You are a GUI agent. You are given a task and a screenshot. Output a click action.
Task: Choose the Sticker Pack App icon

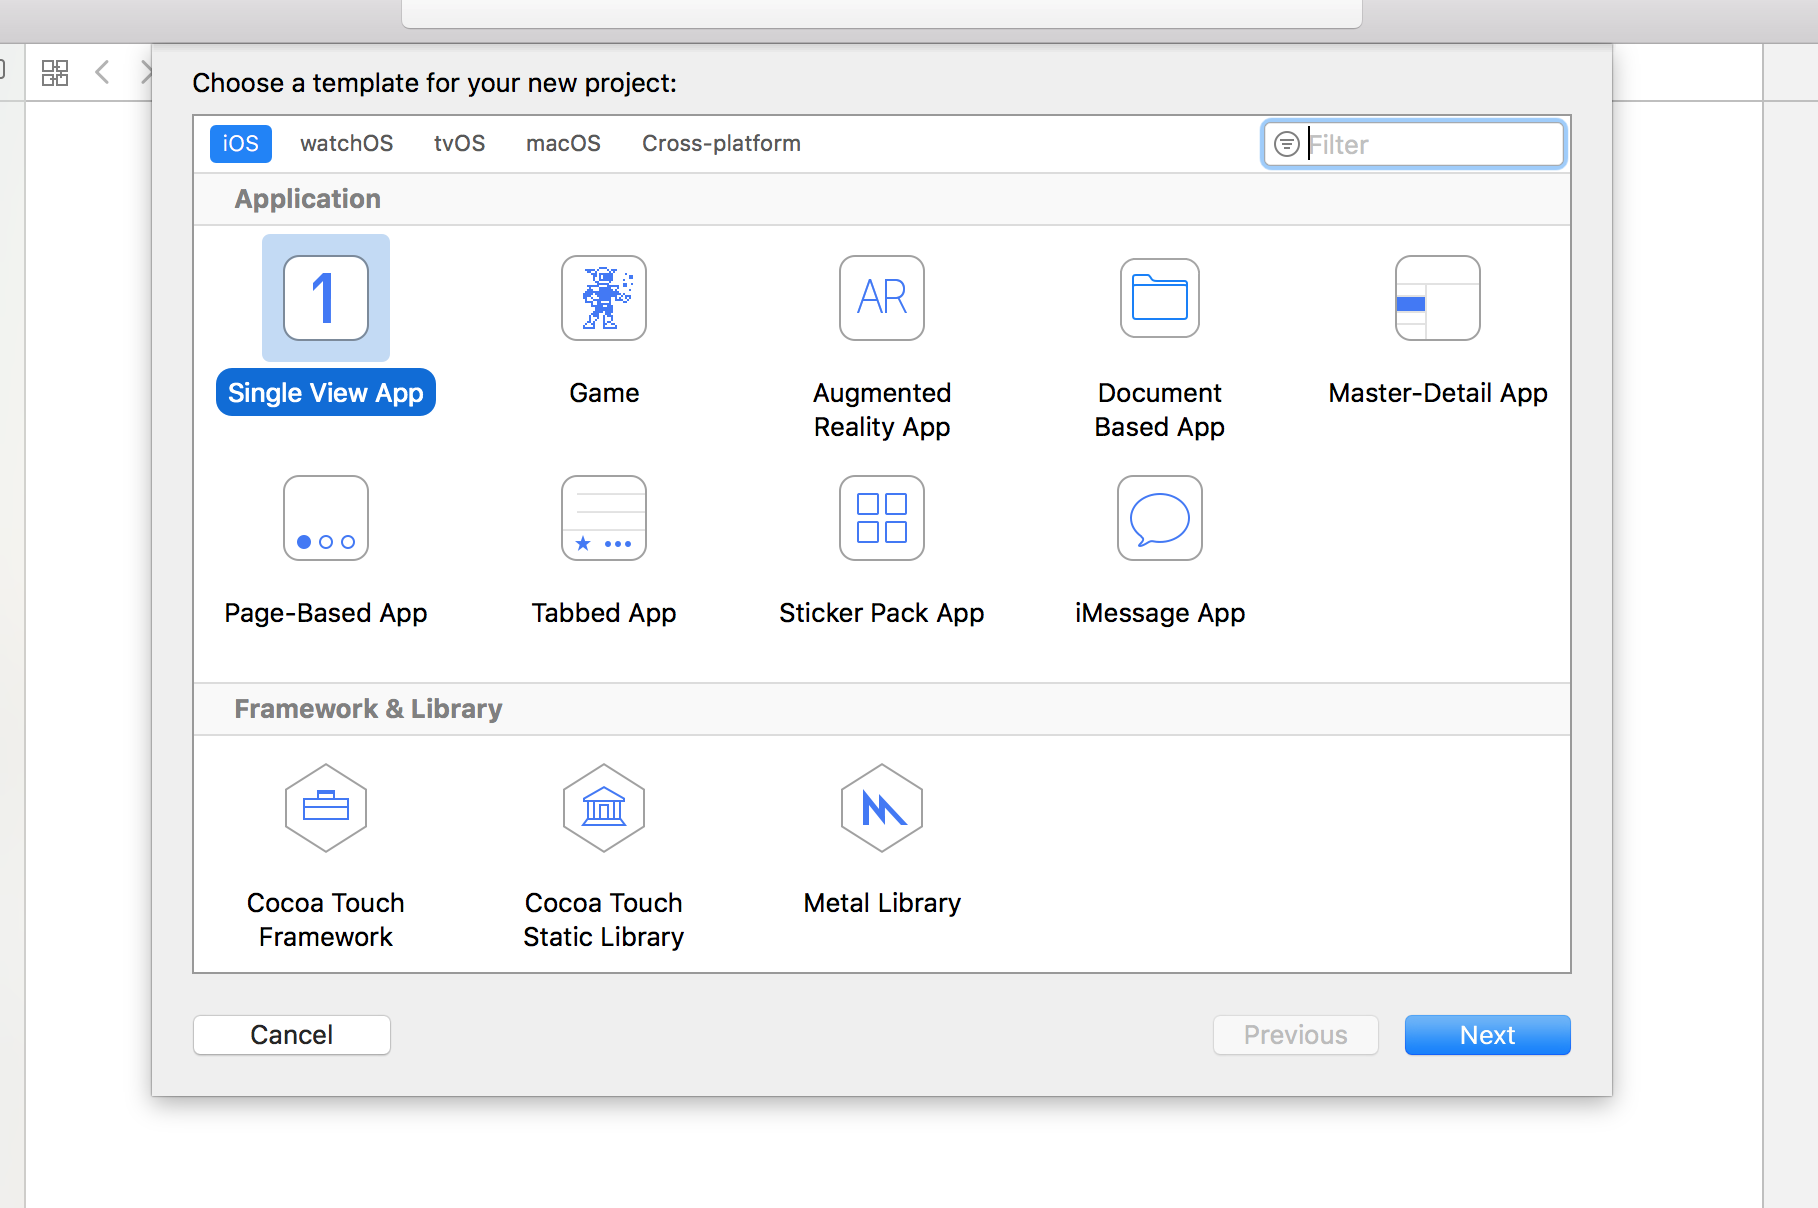click(x=881, y=518)
